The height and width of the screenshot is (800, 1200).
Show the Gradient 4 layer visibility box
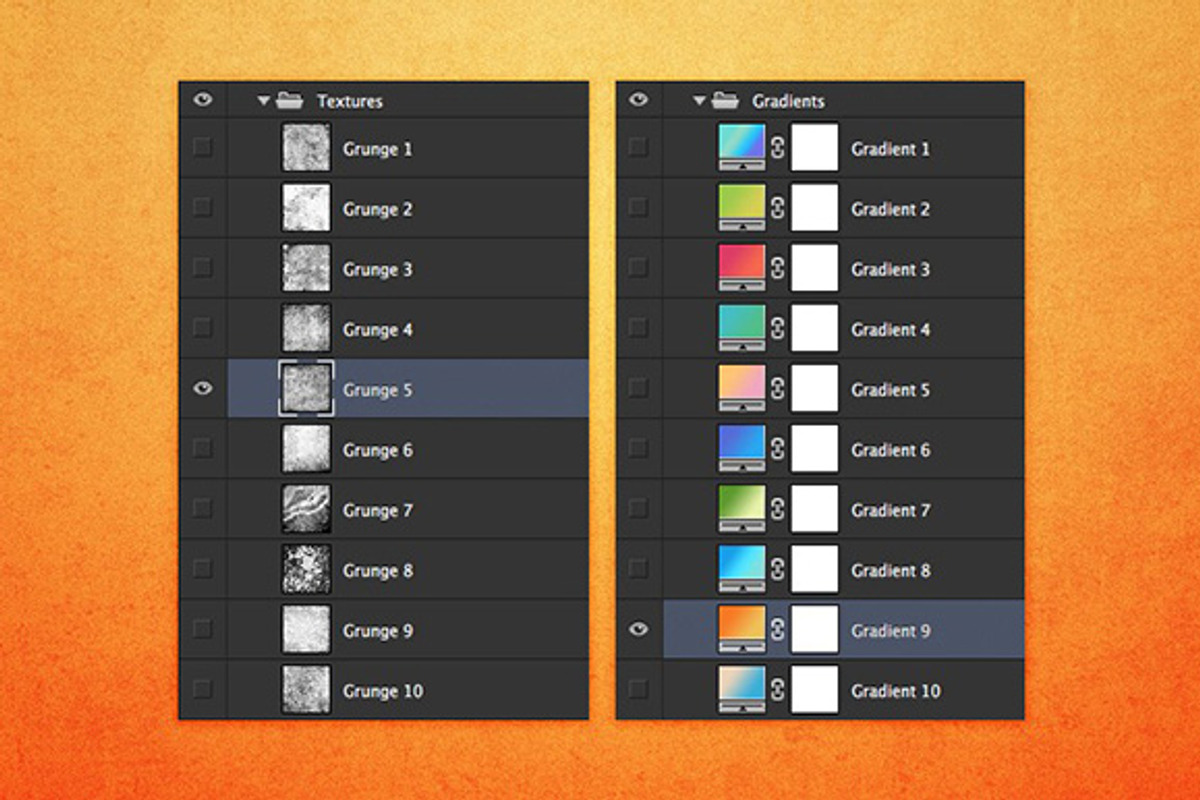(x=639, y=328)
